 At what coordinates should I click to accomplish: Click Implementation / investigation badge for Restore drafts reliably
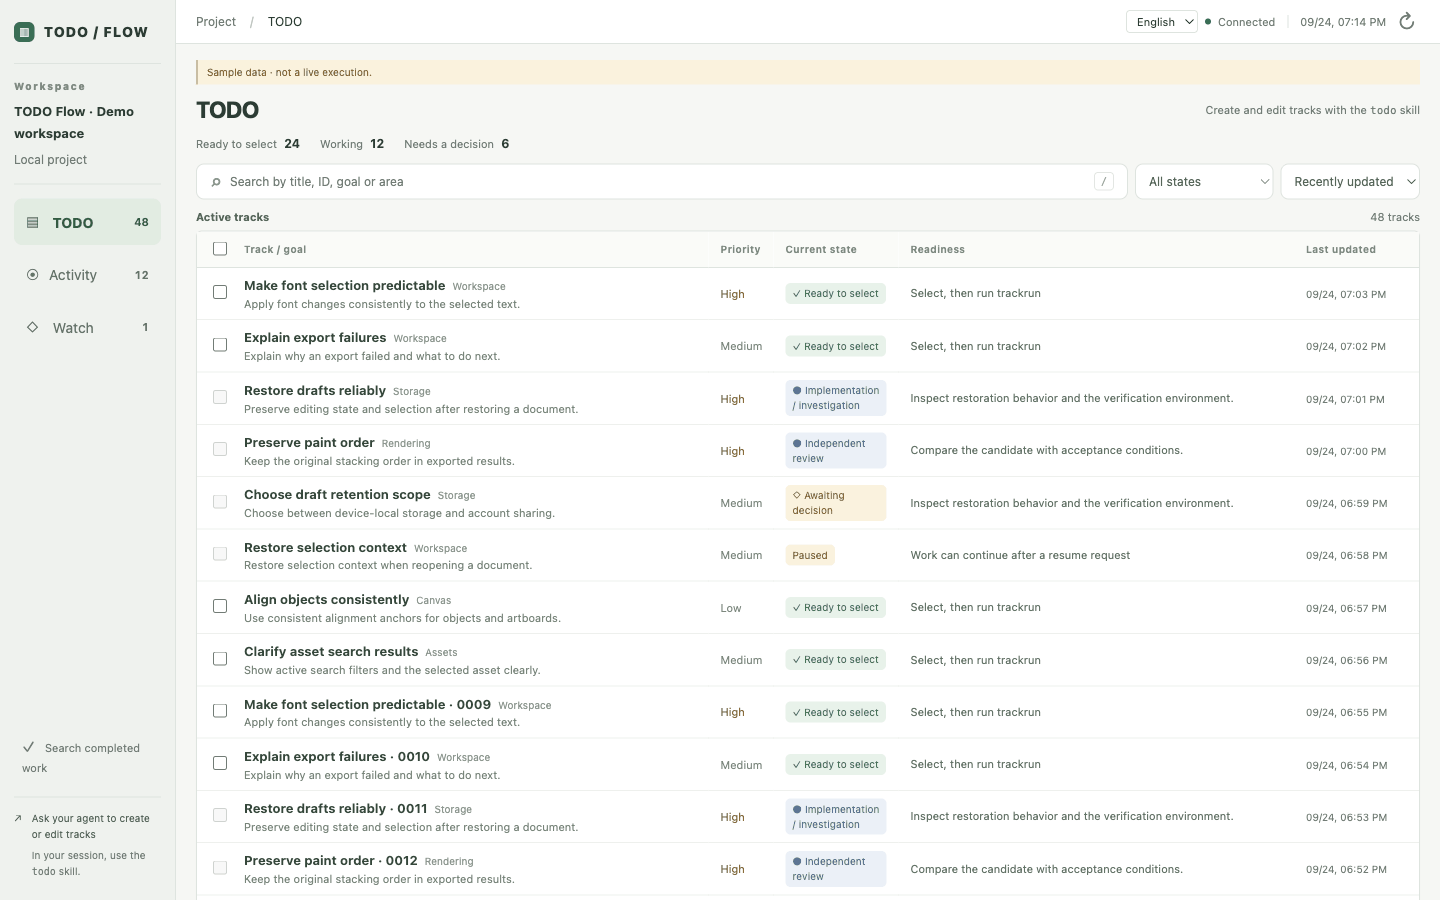(x=836, y=398)
